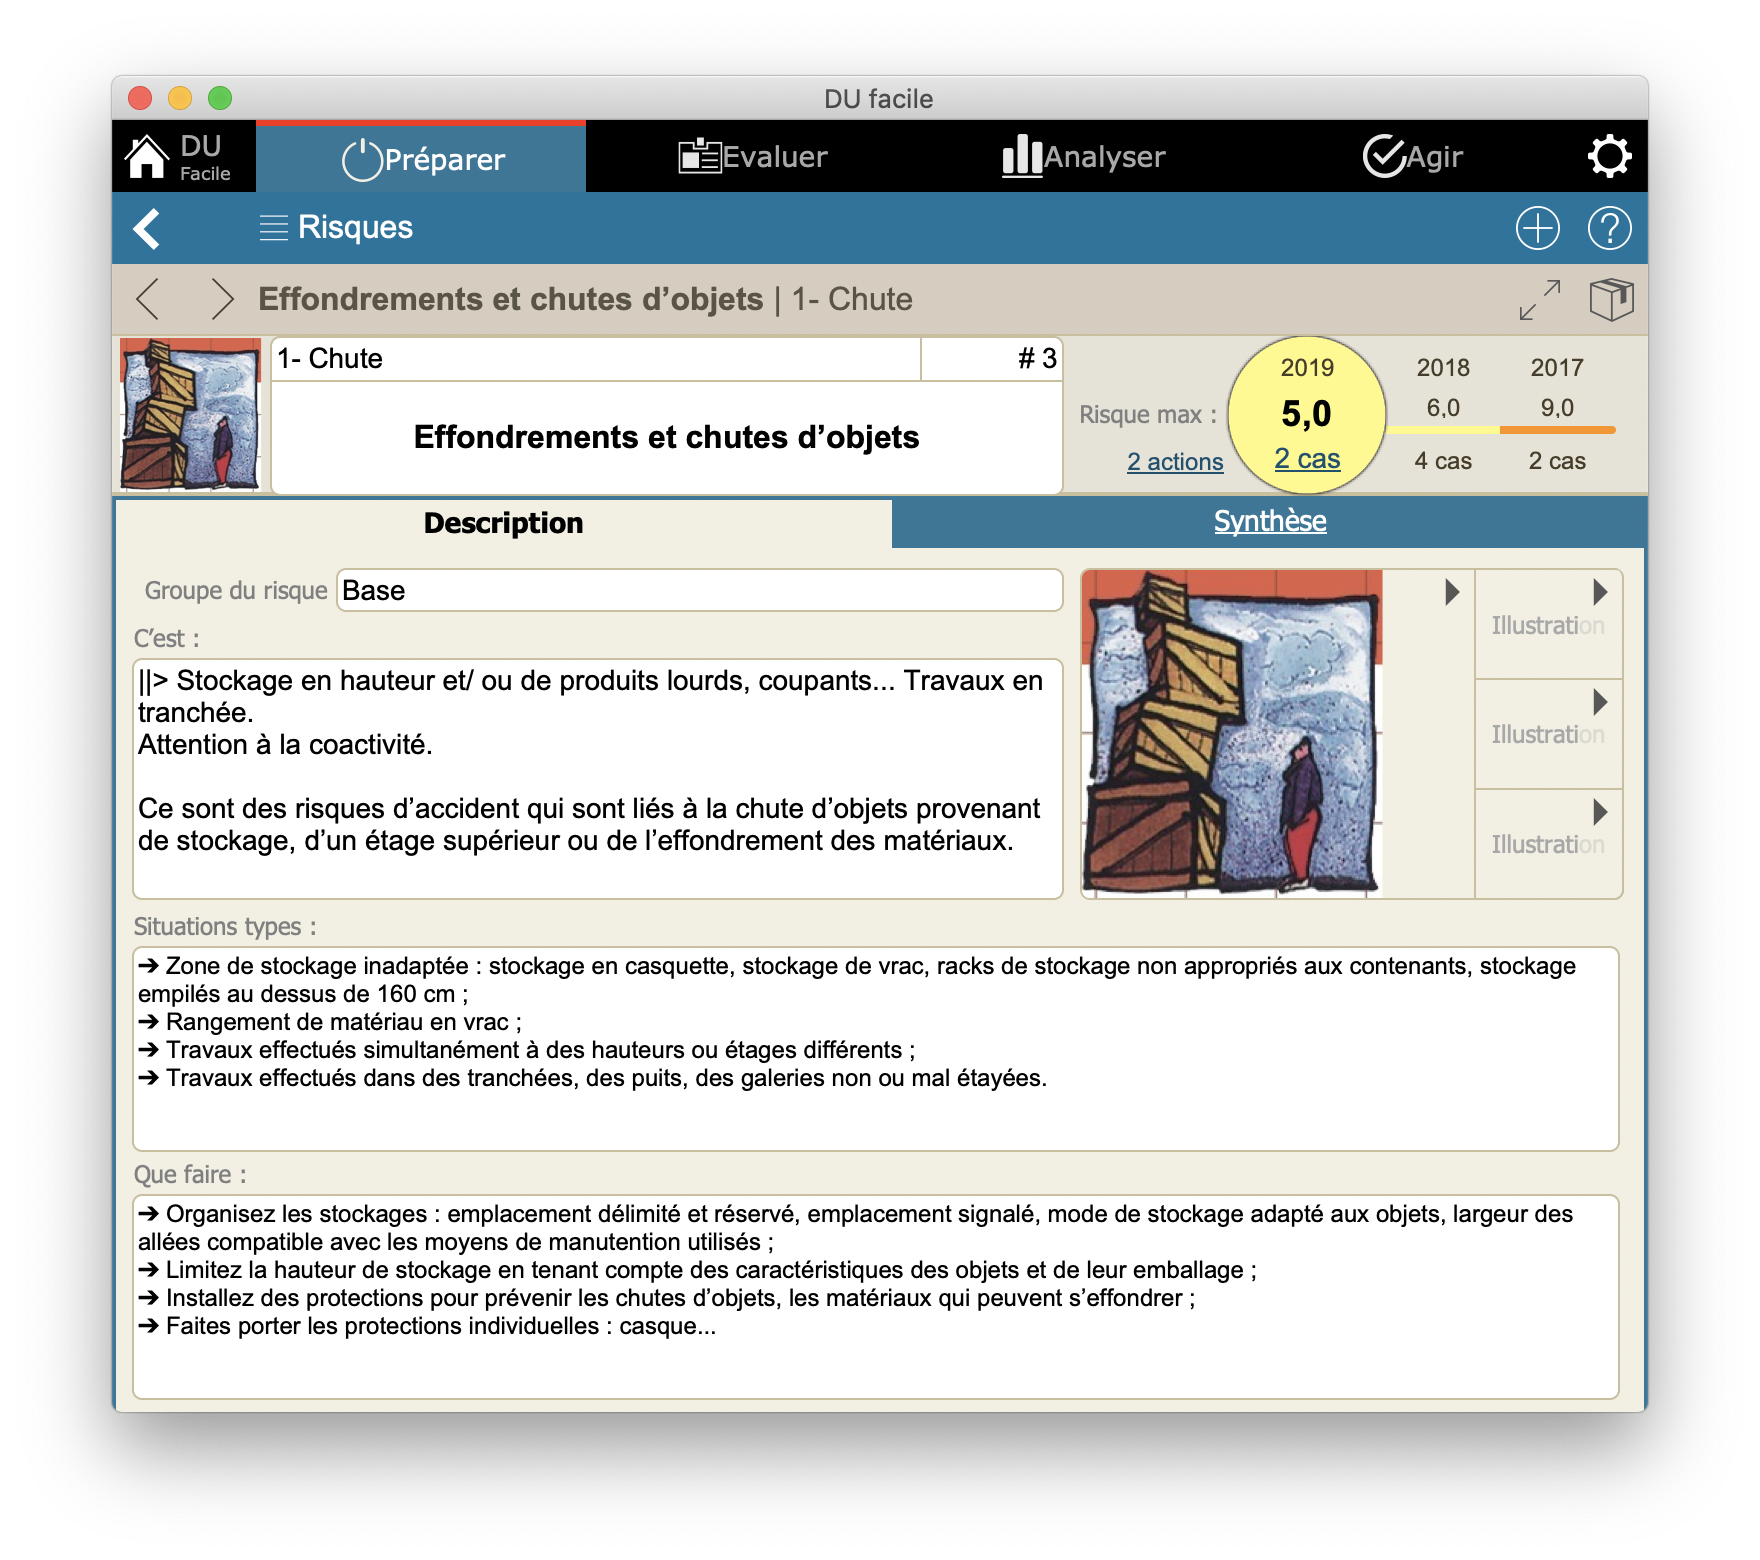Expand the second Illustration slot arrow

[x=1600, y=702]
